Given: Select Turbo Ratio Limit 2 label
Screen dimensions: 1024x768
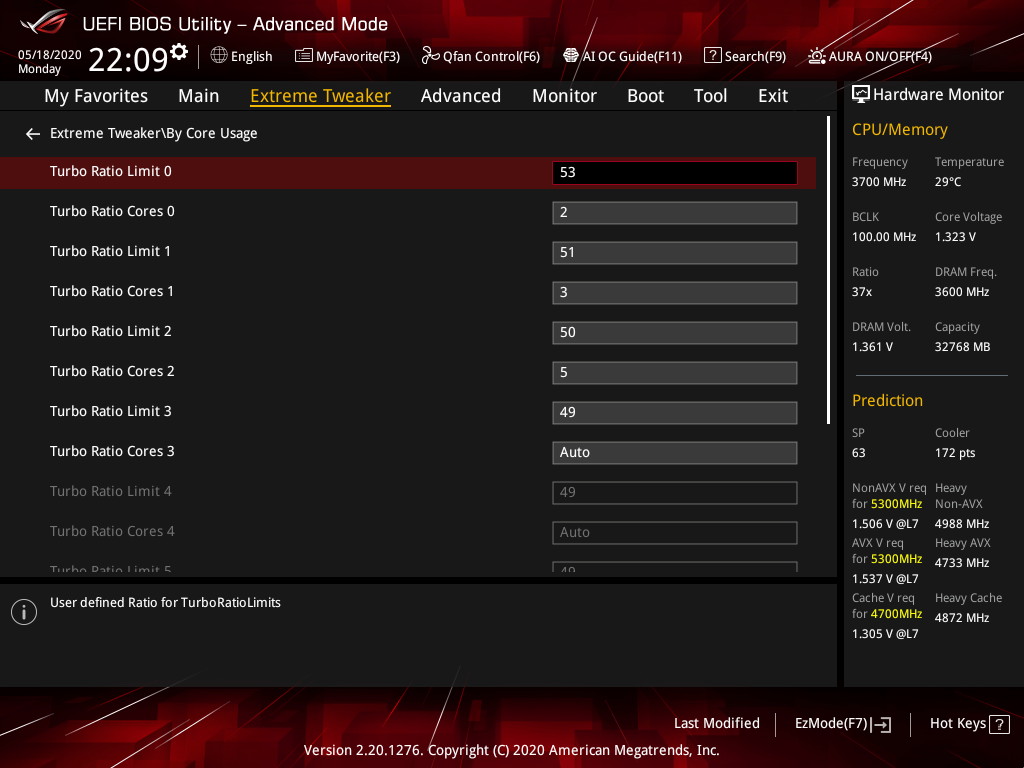Looking at the screenshot, I should (110, 331).
